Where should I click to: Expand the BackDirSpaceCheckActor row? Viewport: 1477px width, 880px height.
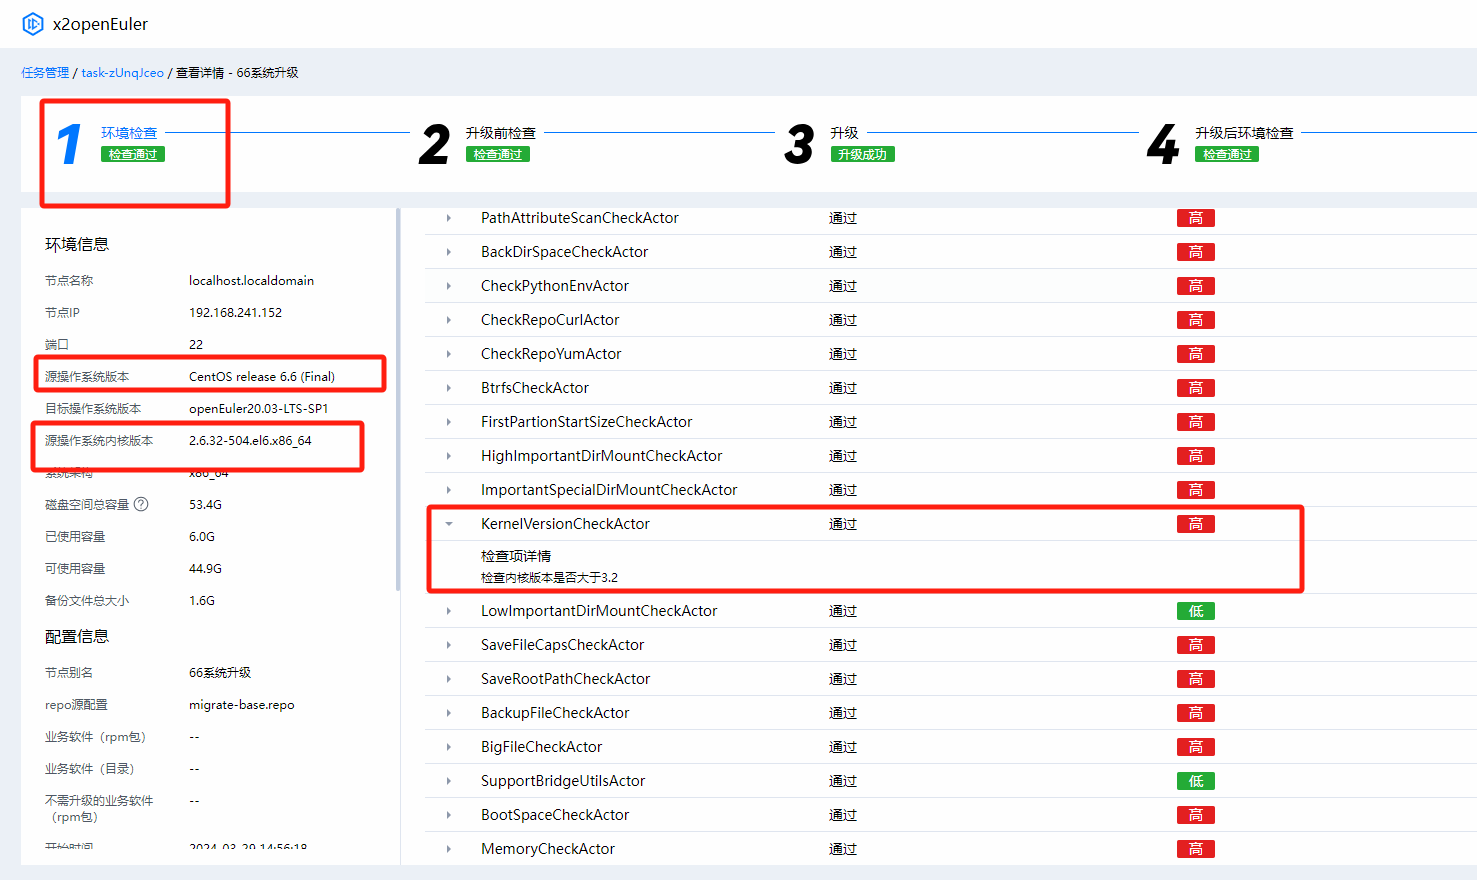click(x=449, y=252)
